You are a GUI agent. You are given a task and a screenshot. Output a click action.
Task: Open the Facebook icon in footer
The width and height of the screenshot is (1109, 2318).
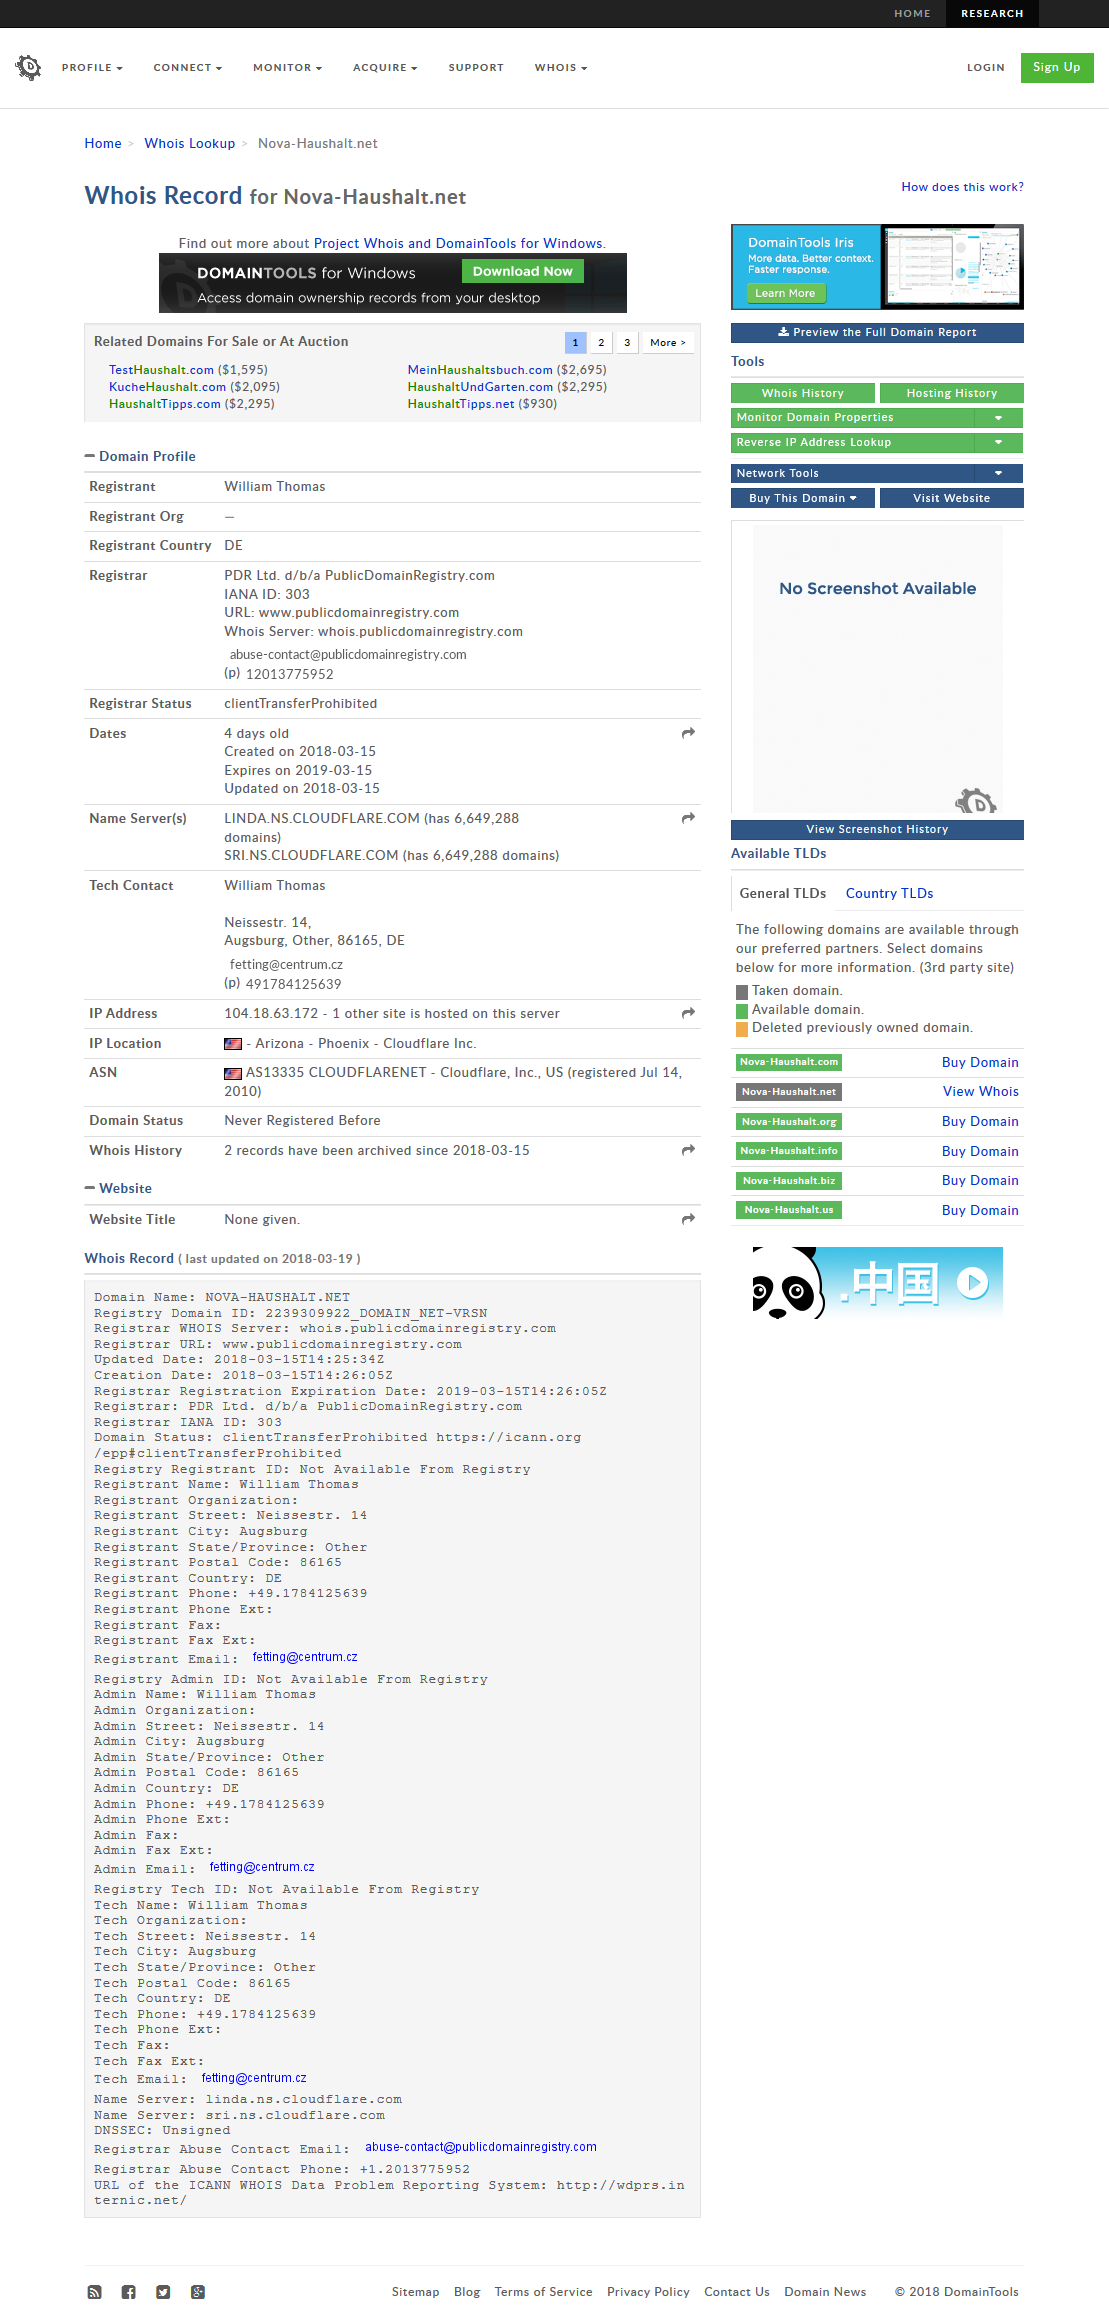click(x=129, y=2292)
